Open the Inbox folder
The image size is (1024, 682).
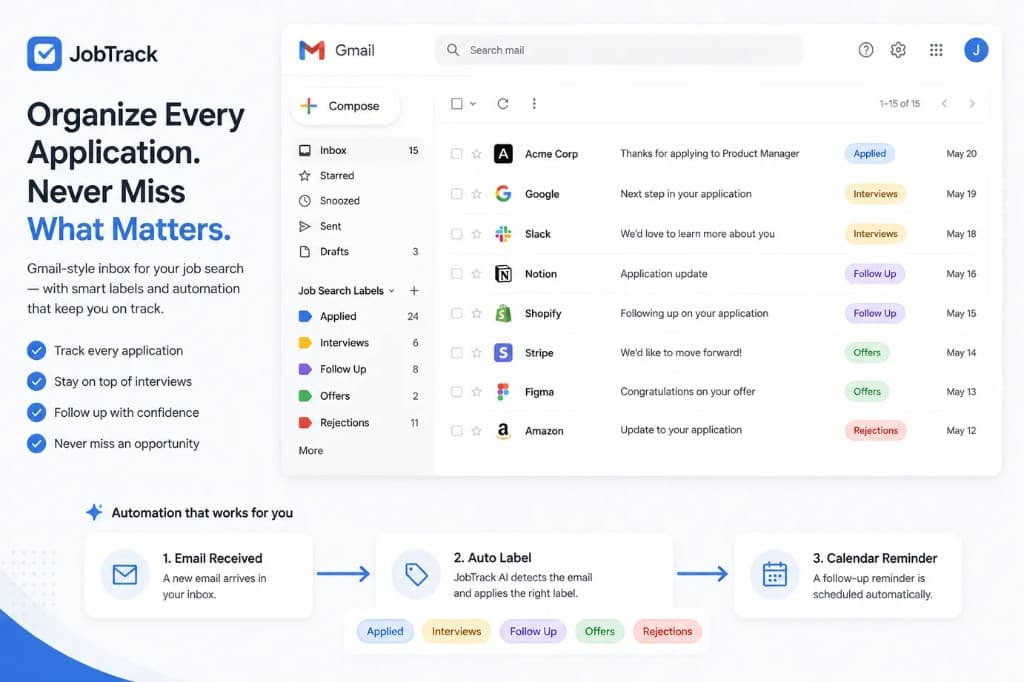359,150
